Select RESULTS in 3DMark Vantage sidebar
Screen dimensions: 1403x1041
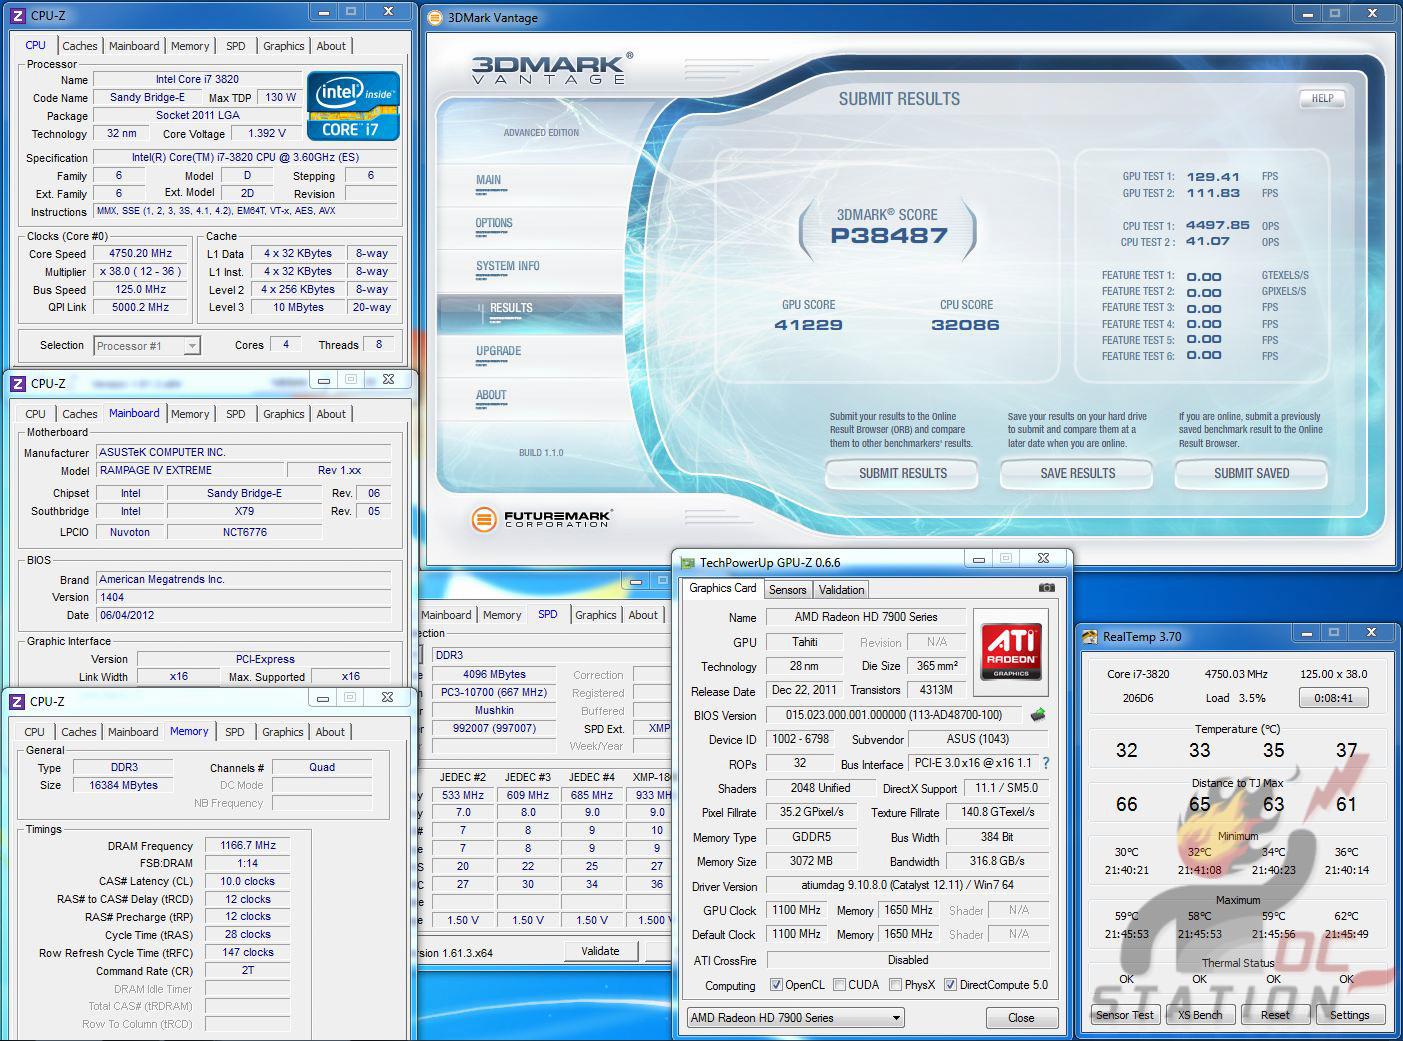530,315
